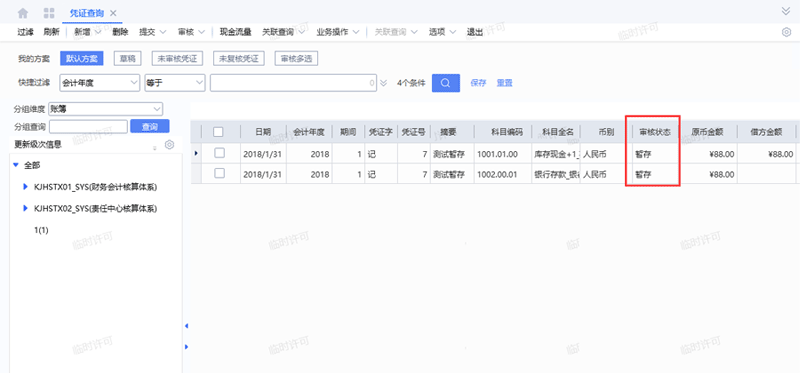Click the blue search magnifier button
The width and height of the screenshot is (800, 373).
click(x=445, y=83)
